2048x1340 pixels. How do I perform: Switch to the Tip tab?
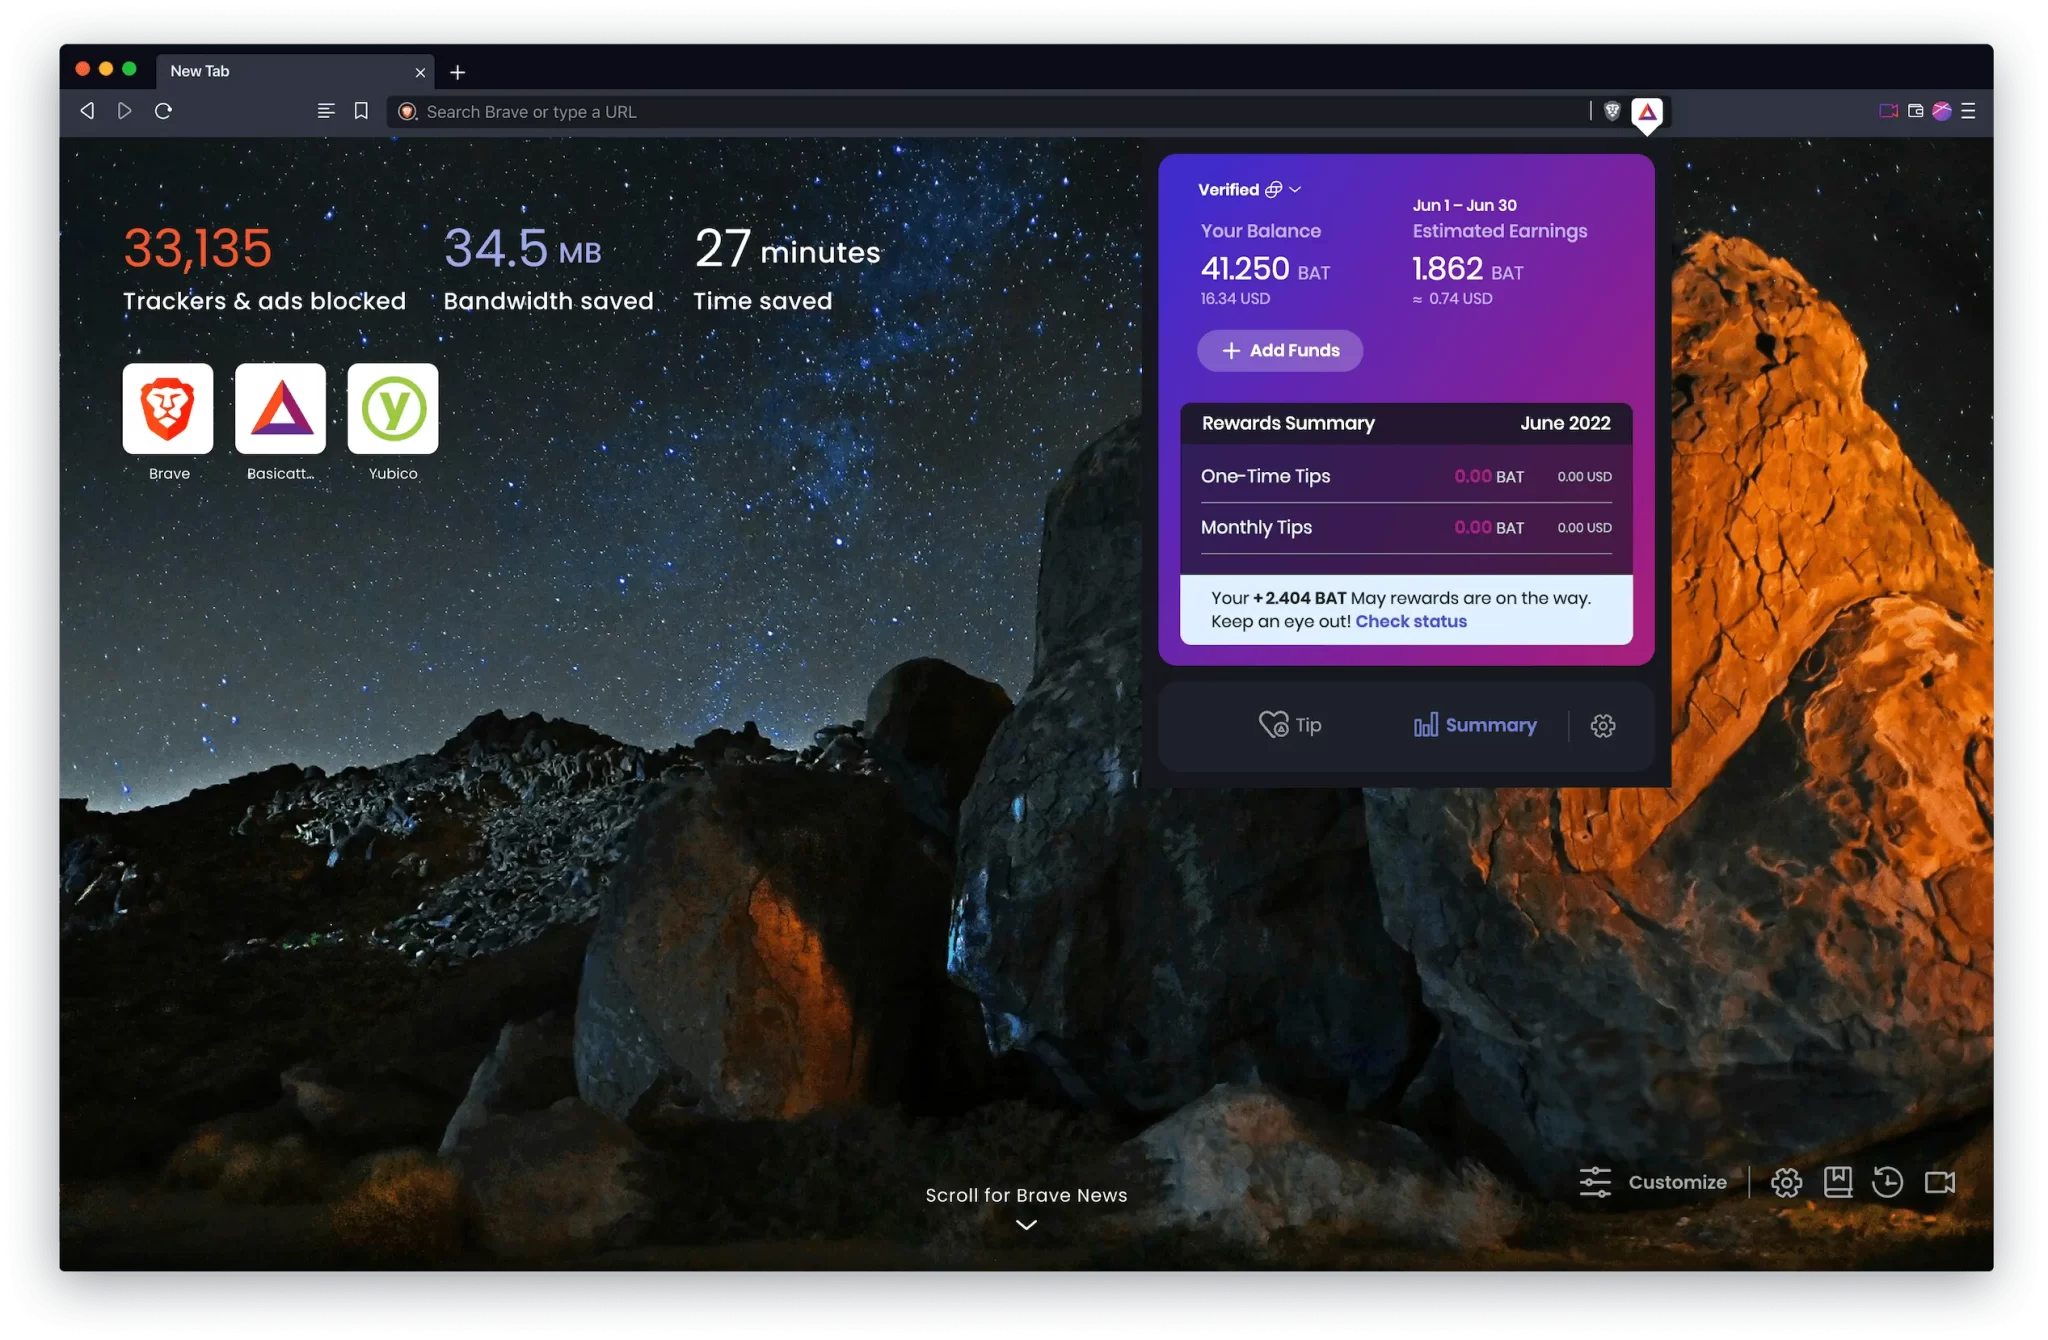(1290, 725)
